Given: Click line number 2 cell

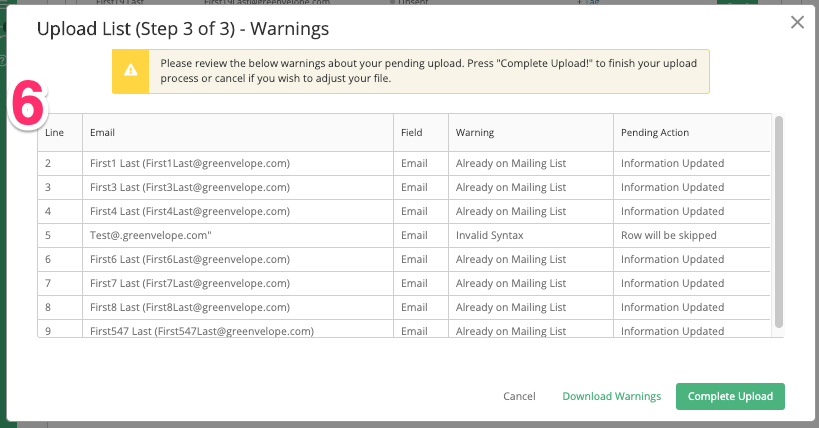Looking at the screenshot, I should [x=60, y=164].
